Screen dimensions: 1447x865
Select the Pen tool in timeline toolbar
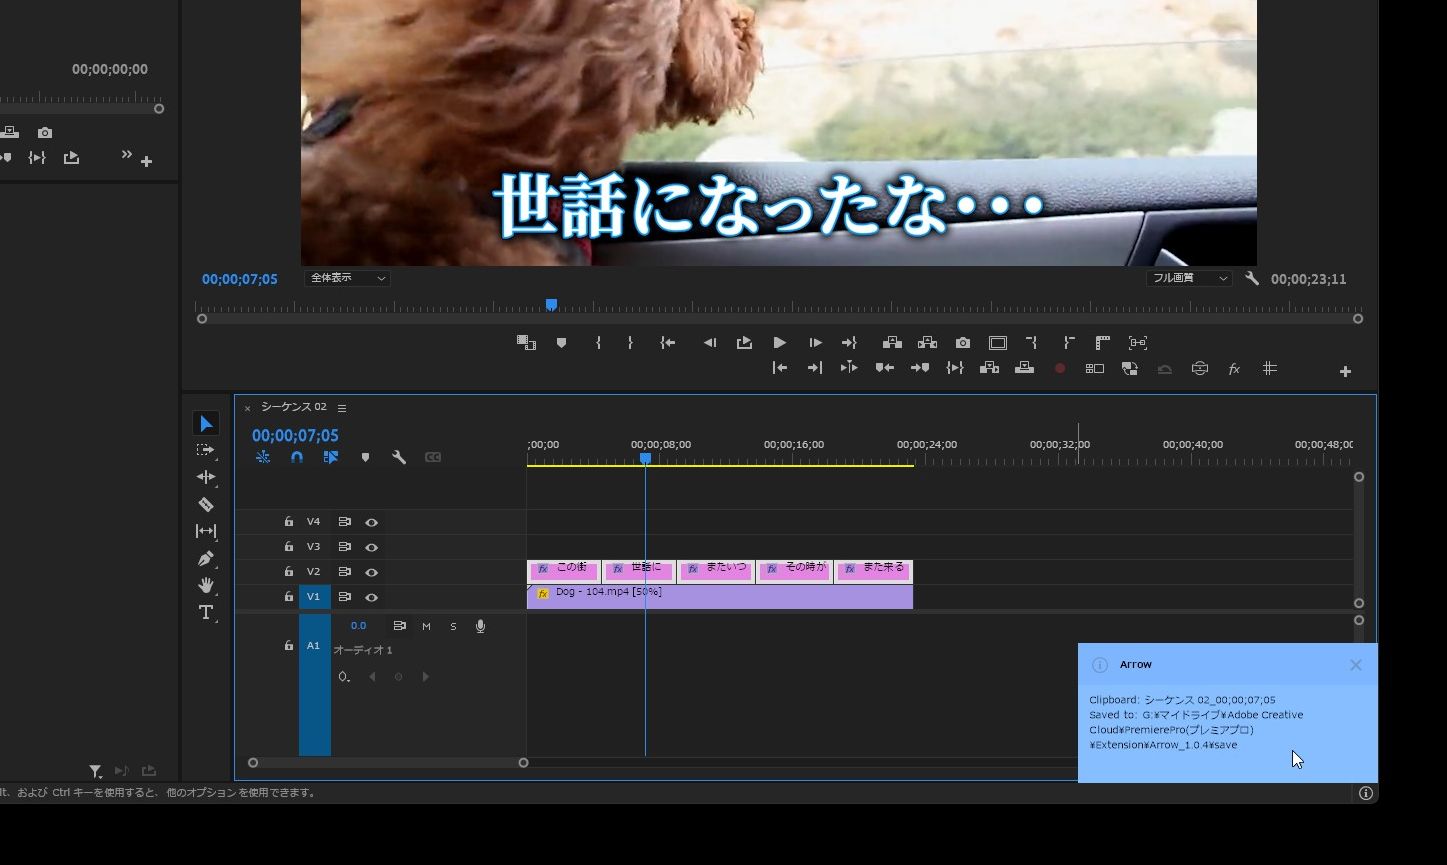coord(205,559)
